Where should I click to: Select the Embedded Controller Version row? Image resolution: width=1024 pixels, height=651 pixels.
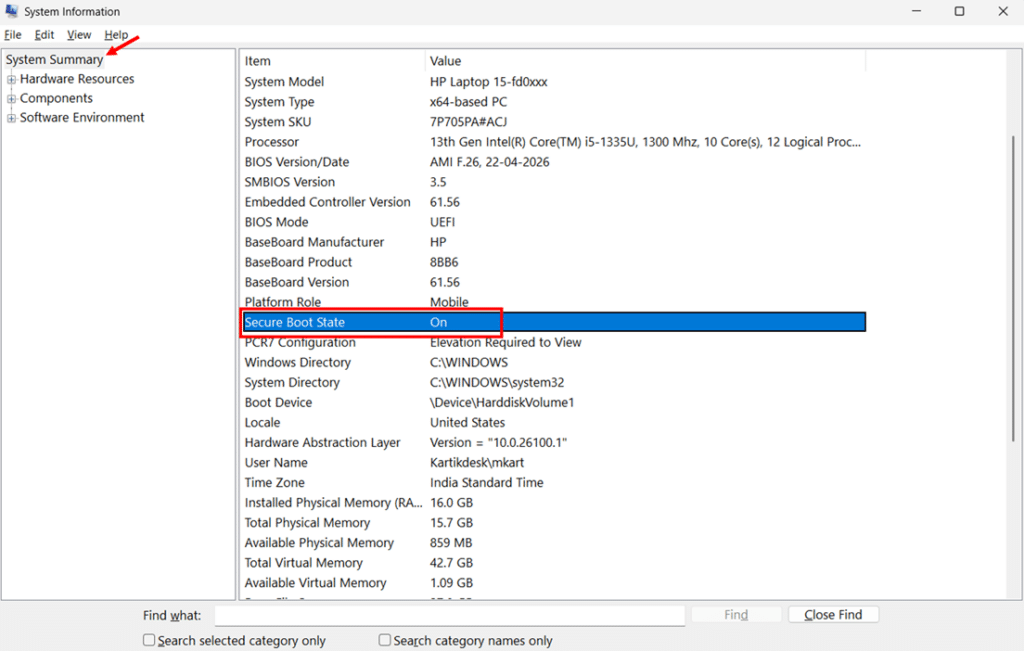click(x=553, y=202)
